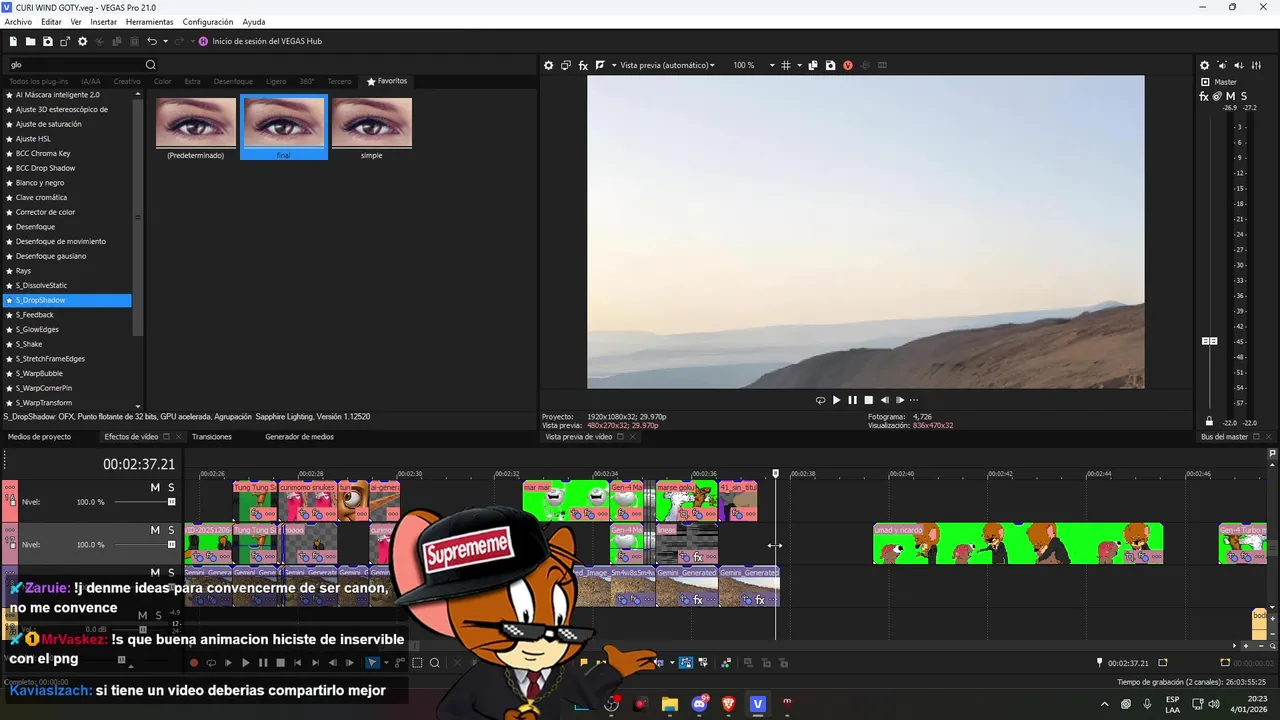Save preview snapshot to file
The width and height of the screenshot is (1280, 720).
point(830,65)
